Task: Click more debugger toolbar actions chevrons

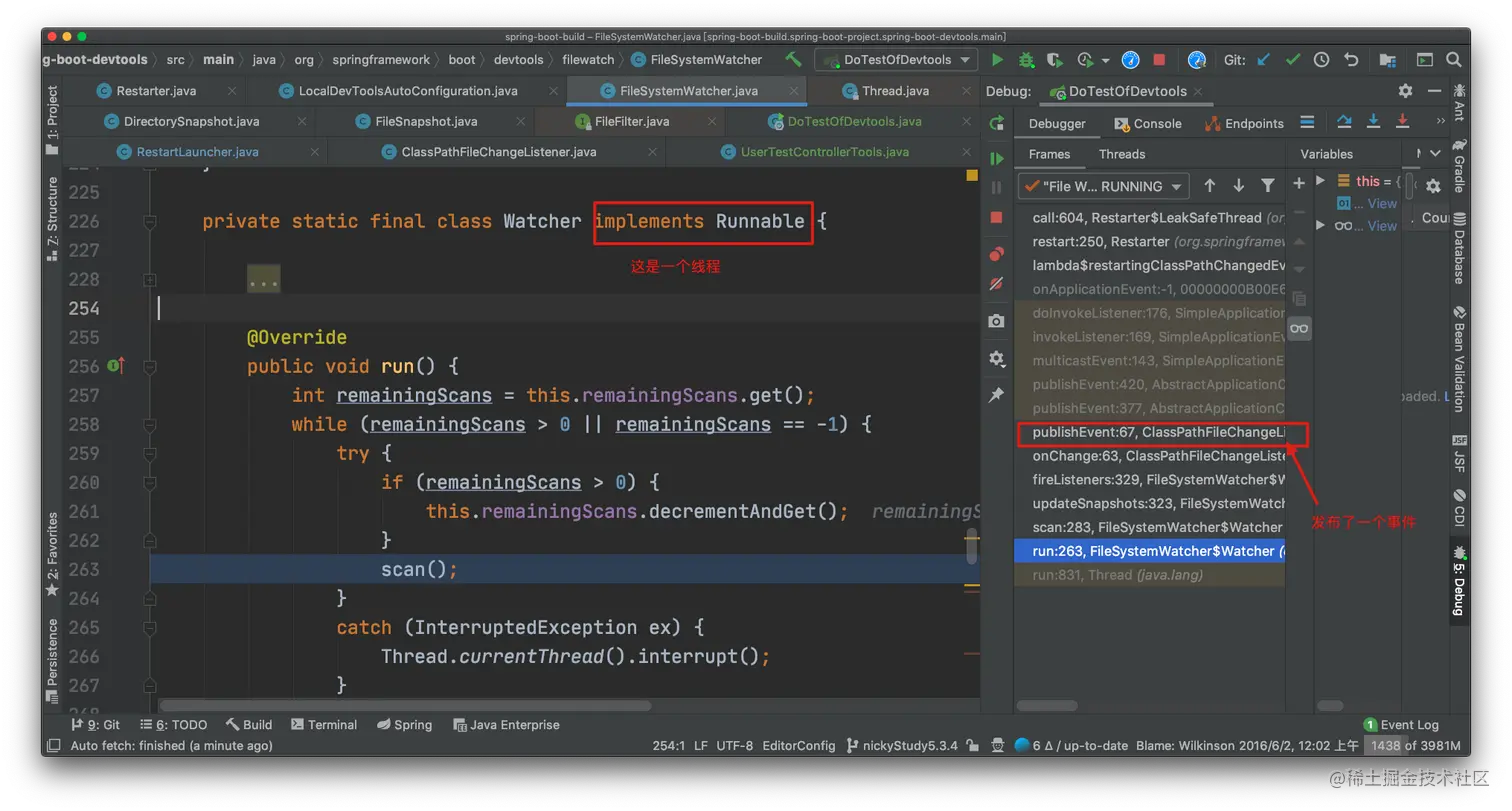Action: 1440,122
